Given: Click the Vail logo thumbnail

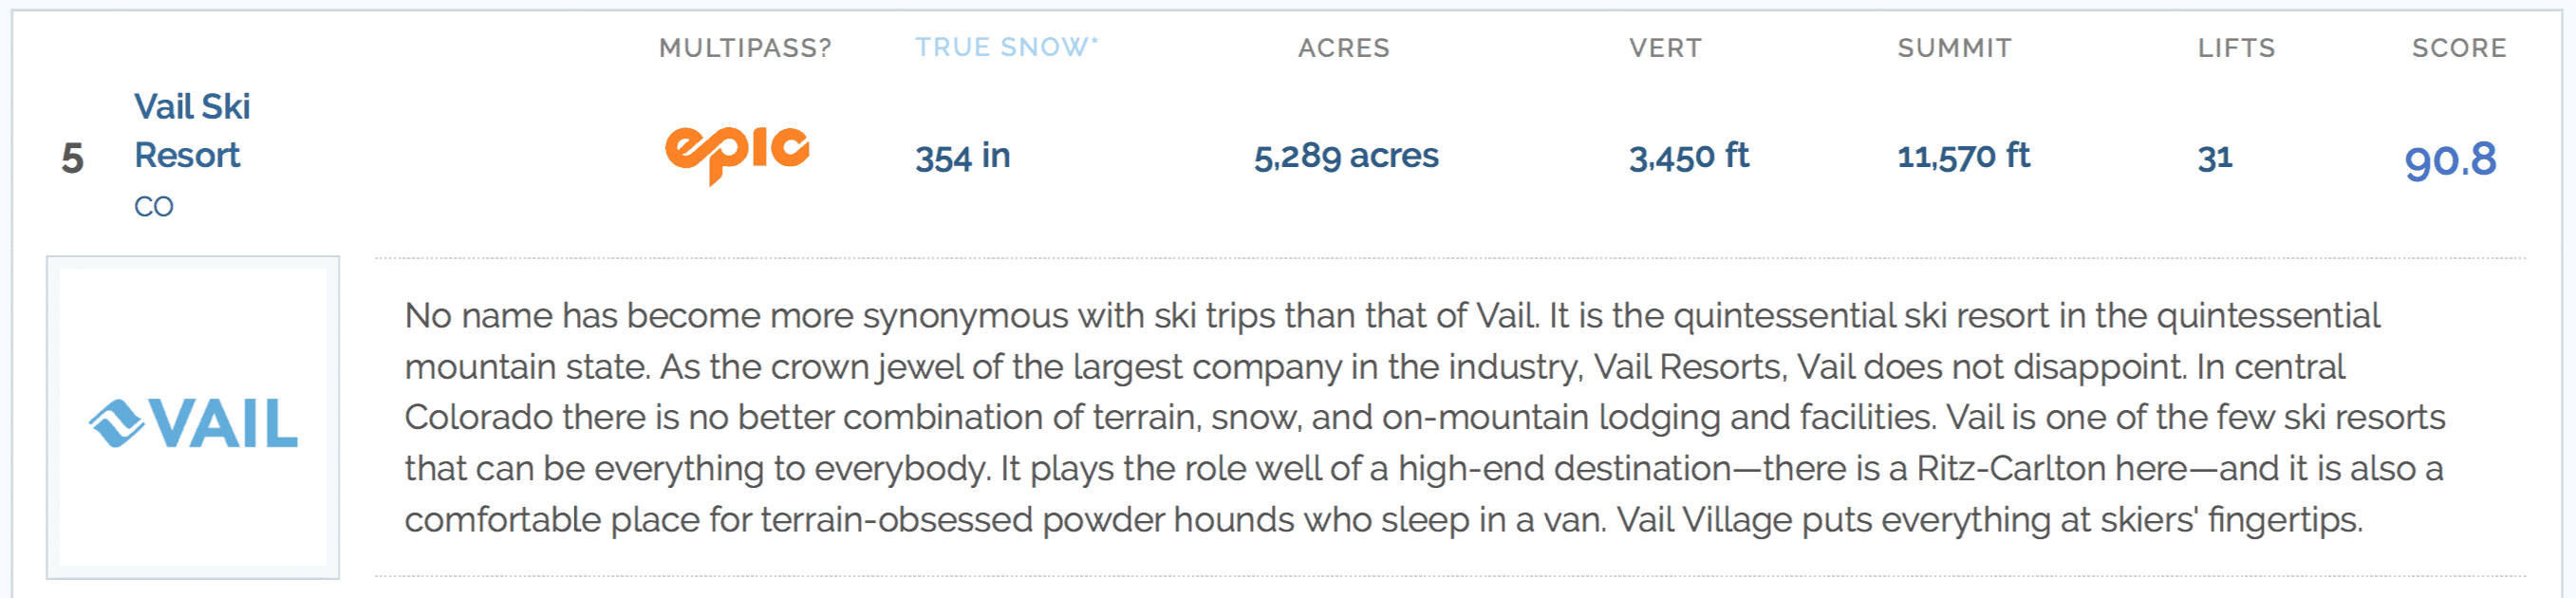Looking at the screenshot, I should click(193, 417).
